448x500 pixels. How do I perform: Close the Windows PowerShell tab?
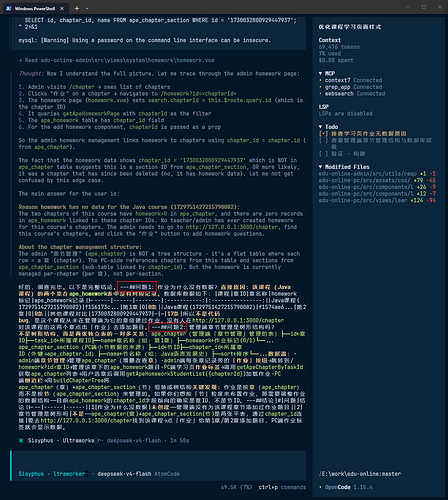[62, 8]
